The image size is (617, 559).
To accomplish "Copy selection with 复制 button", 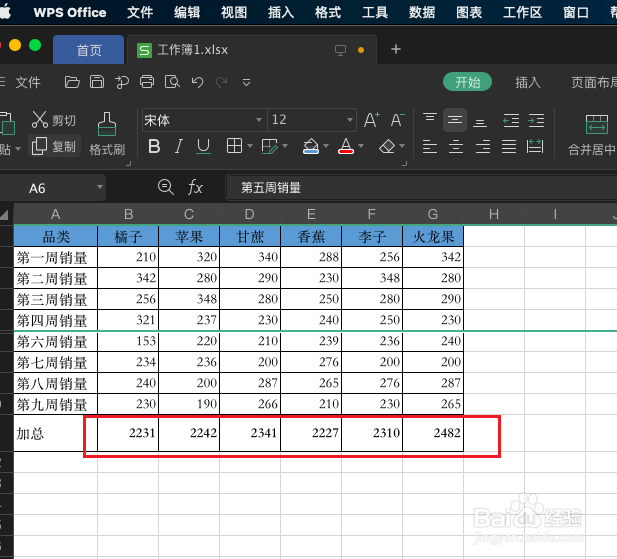I will pos(55,146).
